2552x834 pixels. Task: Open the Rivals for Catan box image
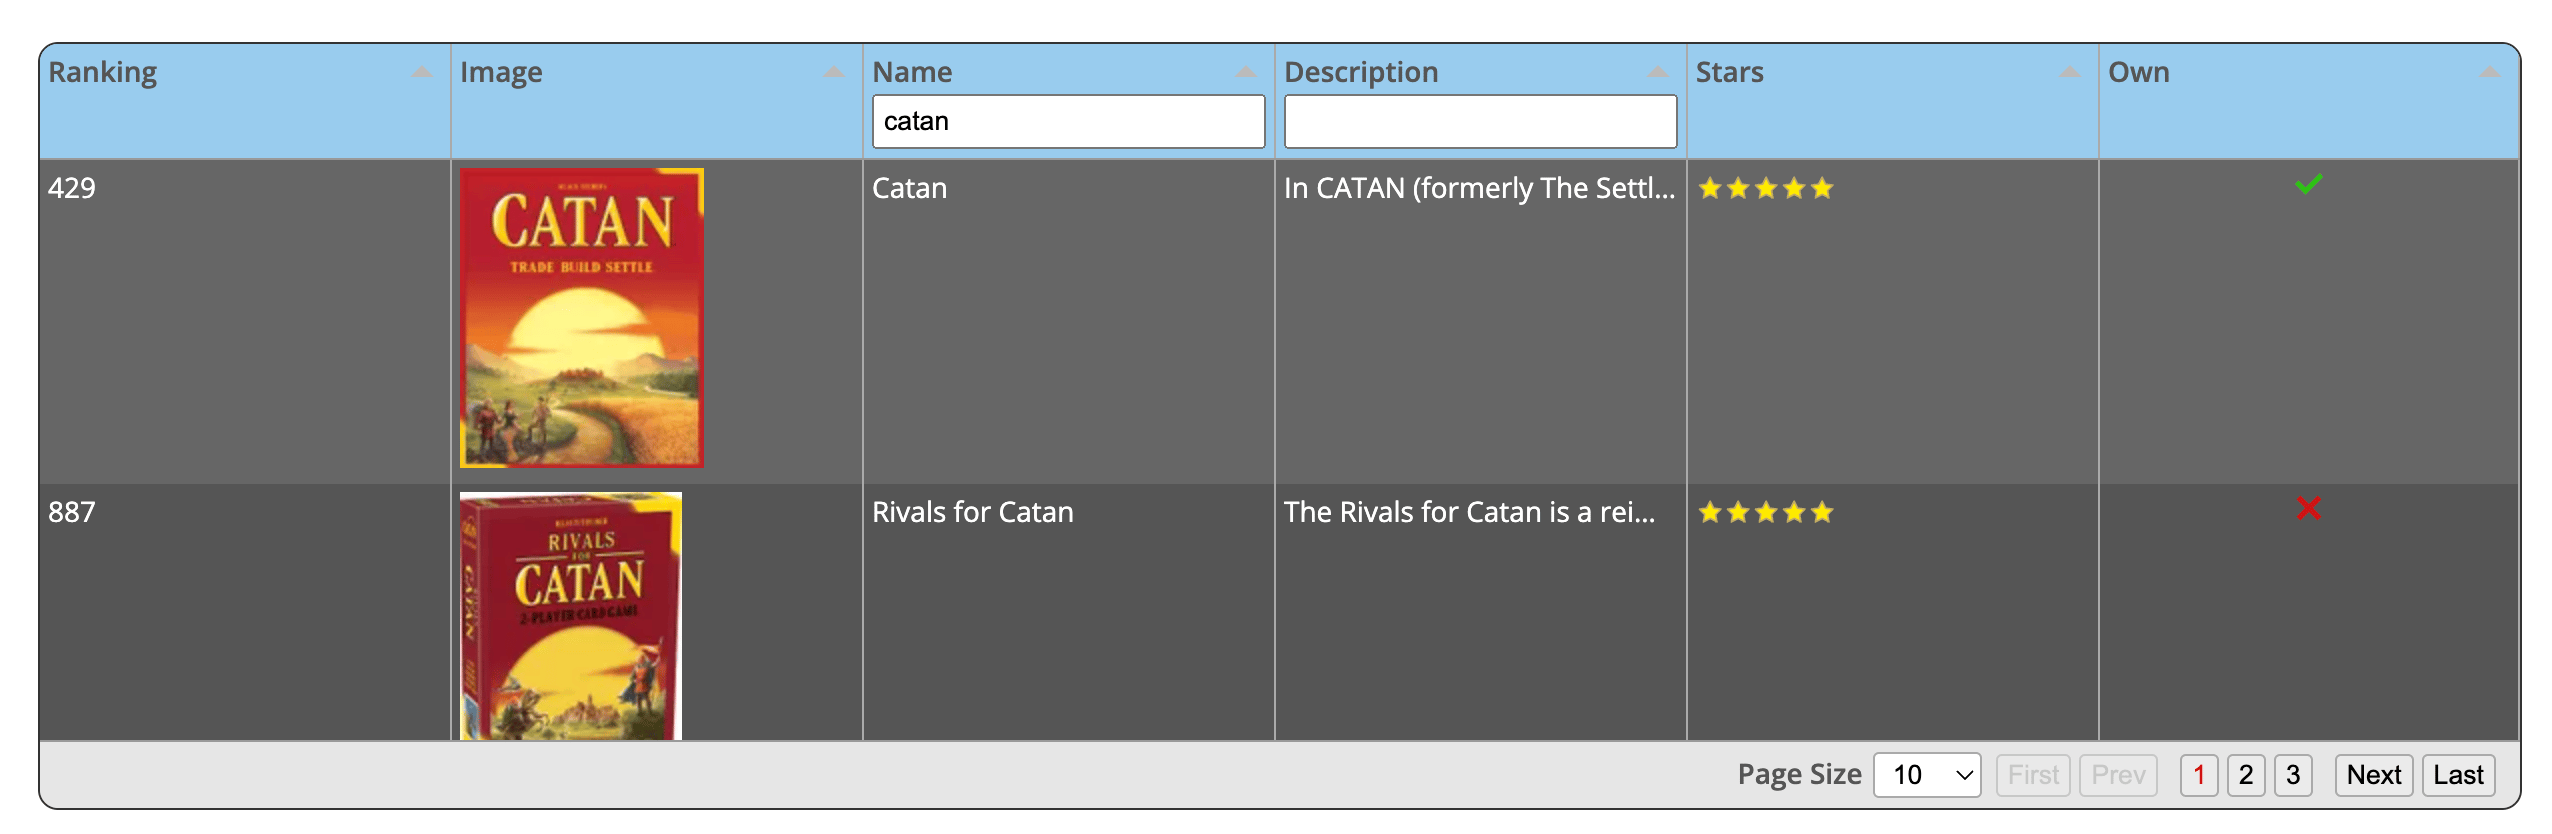(x=570, y=616)
